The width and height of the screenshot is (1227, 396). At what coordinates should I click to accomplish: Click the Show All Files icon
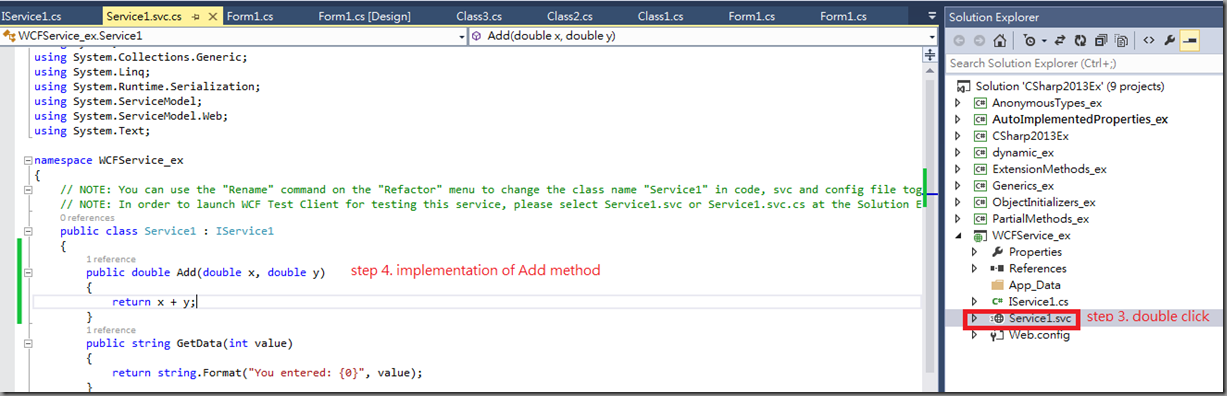(x=1121, y=41)
